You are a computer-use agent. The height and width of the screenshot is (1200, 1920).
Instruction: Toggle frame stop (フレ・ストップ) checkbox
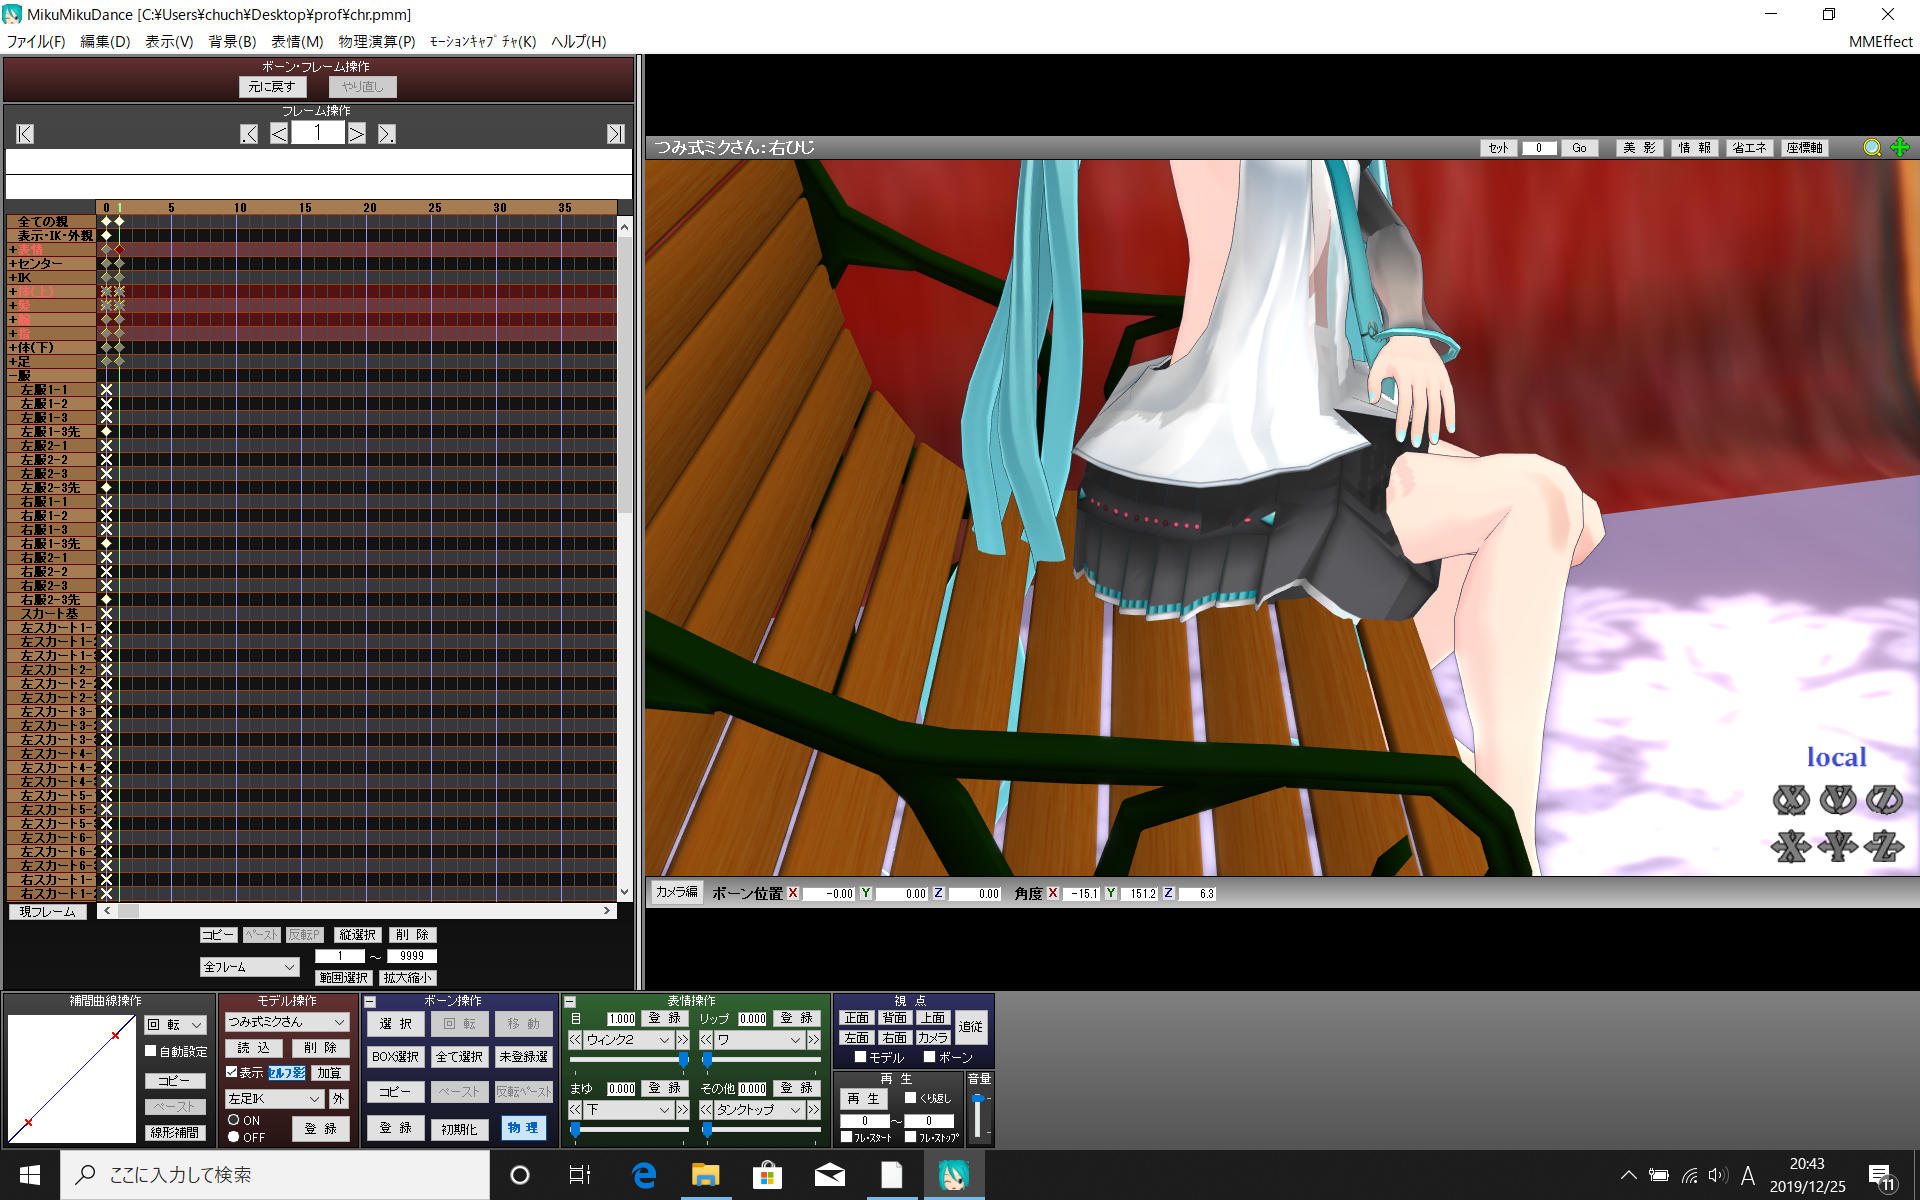click(910, 1137)
